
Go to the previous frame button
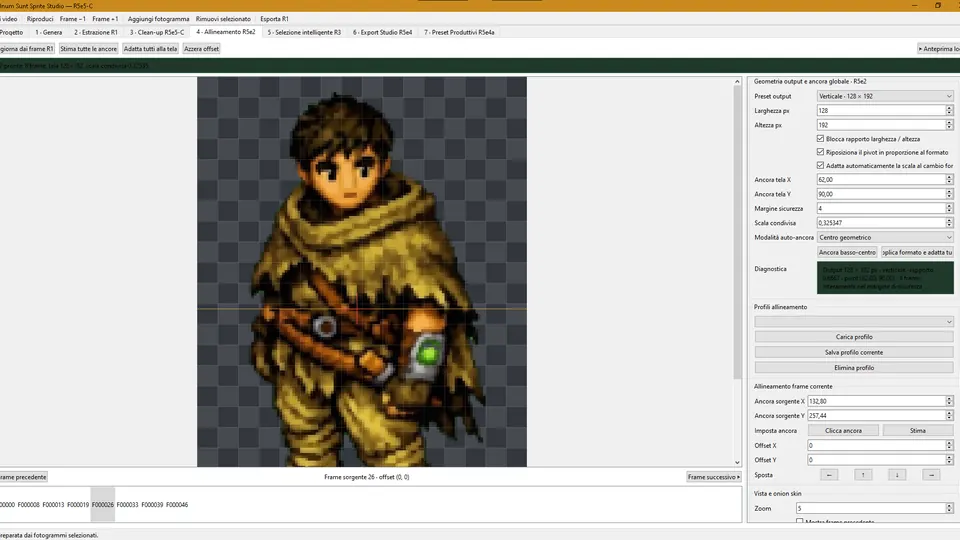(23, 477)
